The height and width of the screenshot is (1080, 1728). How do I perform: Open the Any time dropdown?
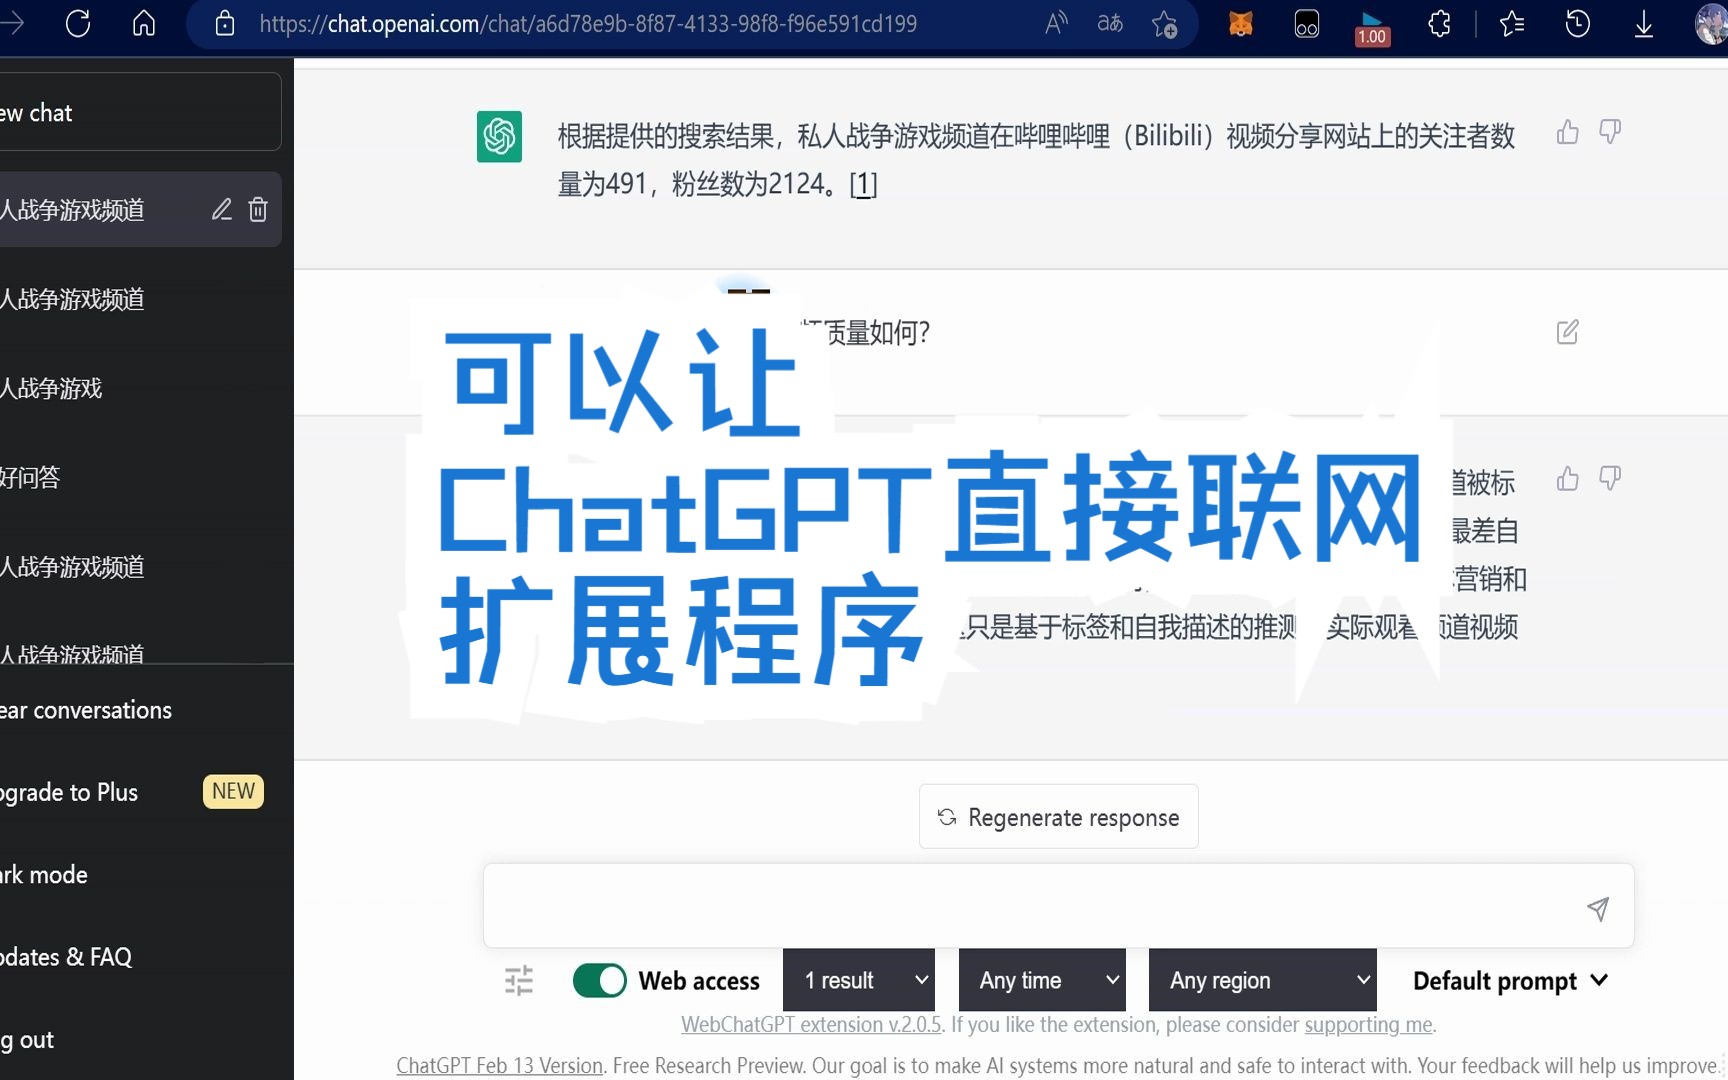click(1042, 980)
